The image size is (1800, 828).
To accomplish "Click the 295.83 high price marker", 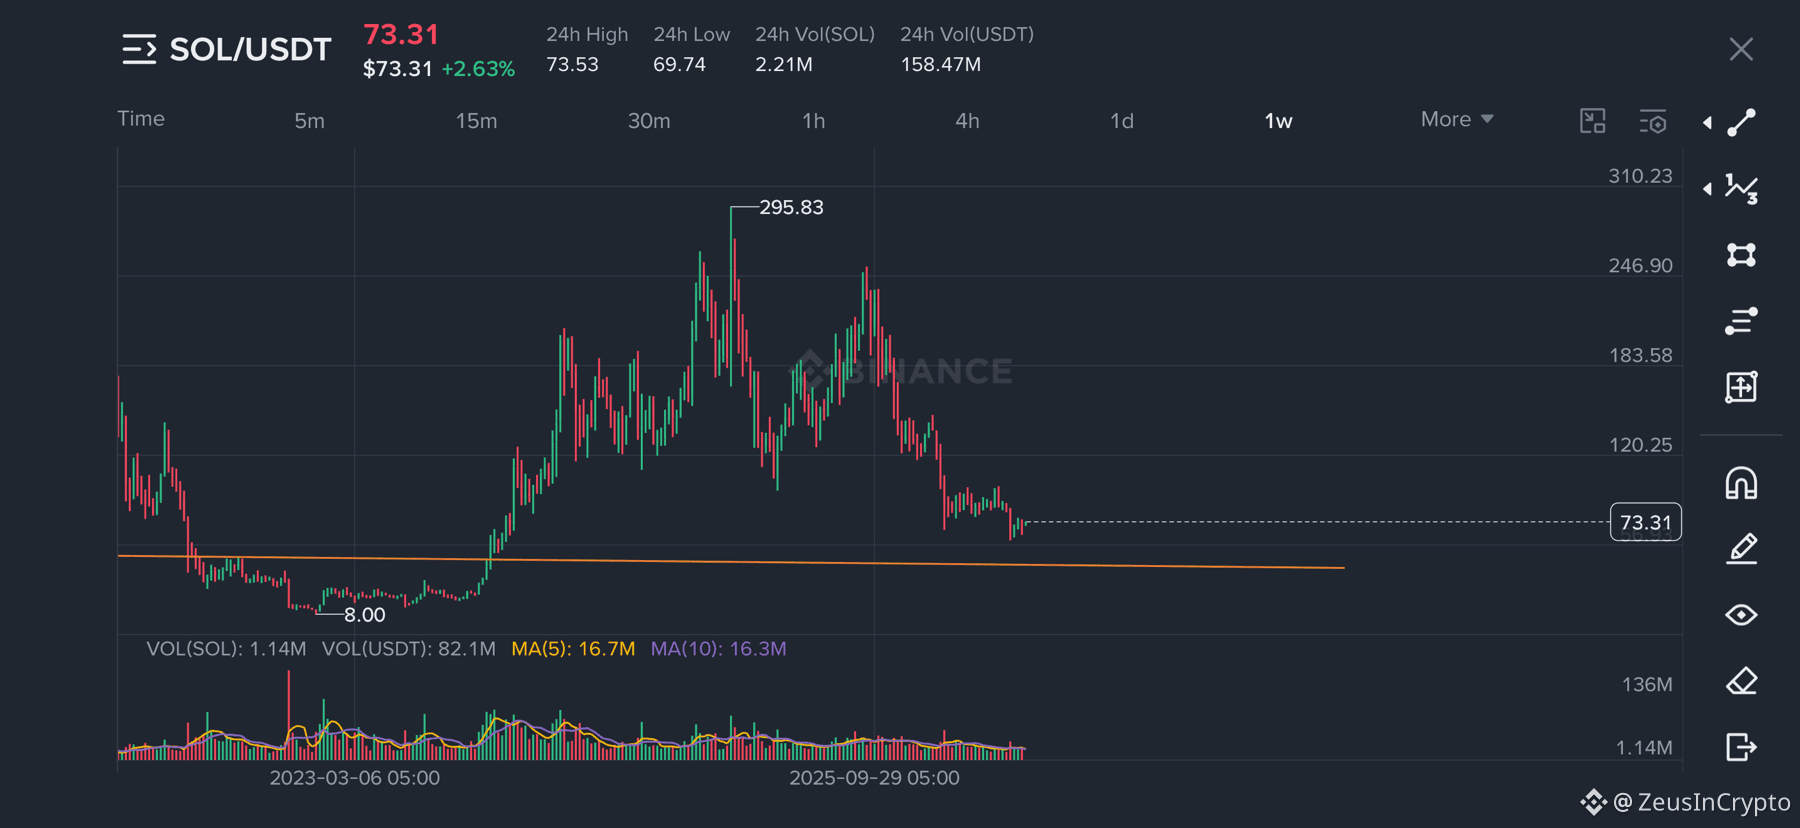I will click(791, 207).
